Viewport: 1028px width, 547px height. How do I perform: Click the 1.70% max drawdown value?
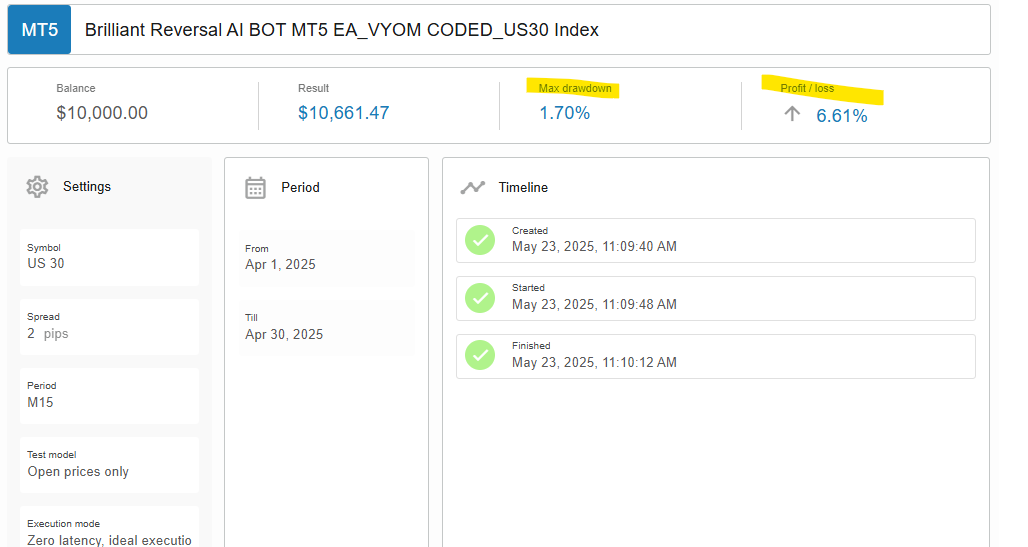click(x=565, y=113)
